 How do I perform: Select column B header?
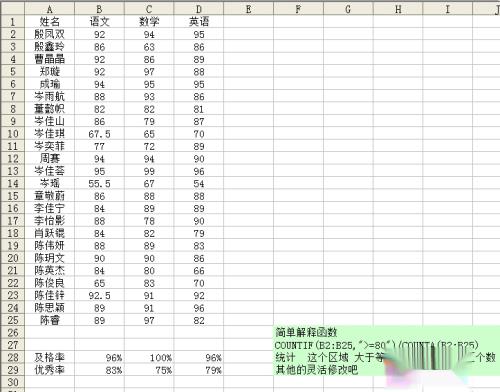pos(99,9)
